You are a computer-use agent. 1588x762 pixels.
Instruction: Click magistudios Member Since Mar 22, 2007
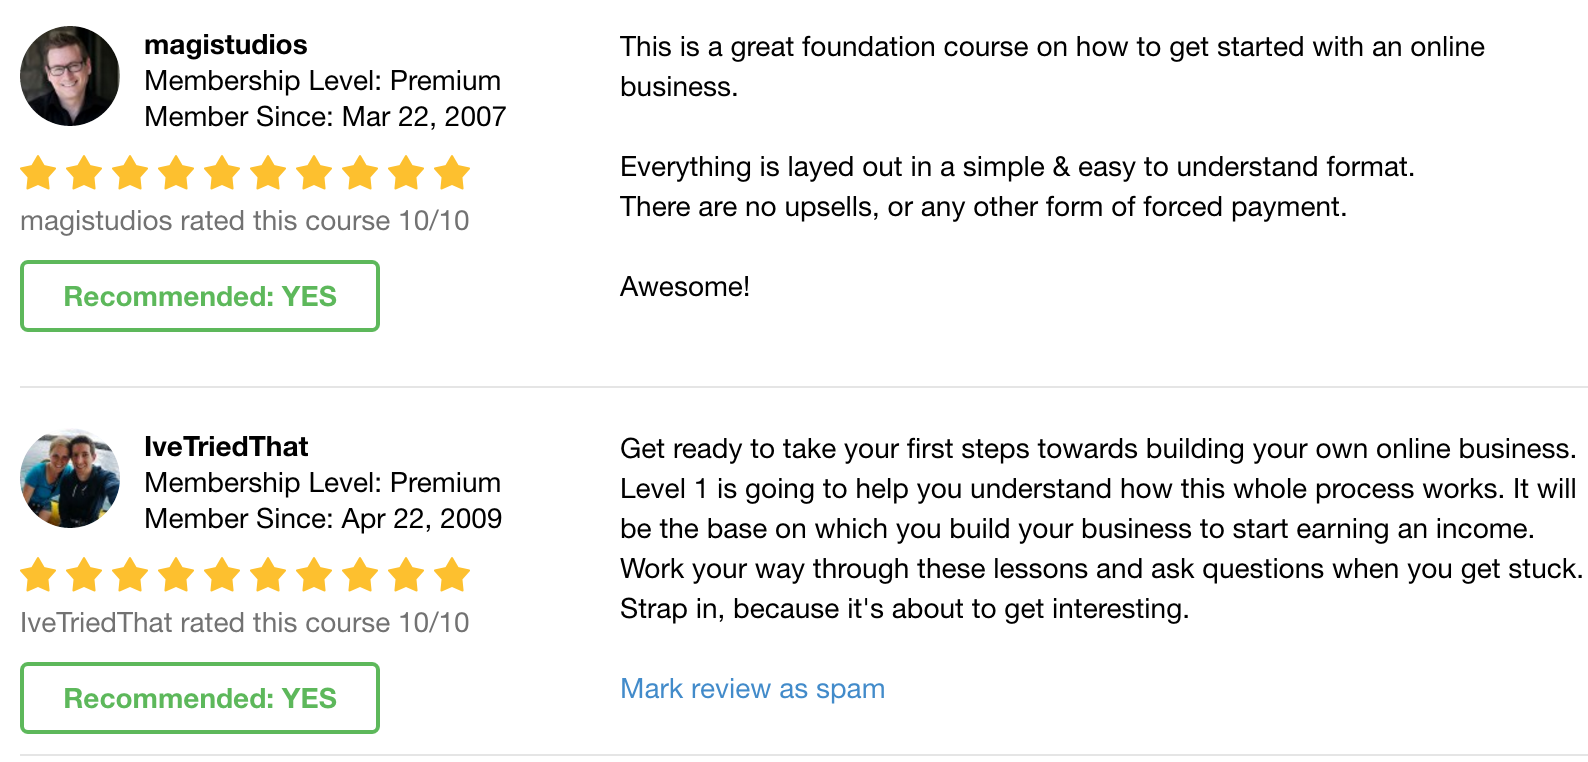325,117
